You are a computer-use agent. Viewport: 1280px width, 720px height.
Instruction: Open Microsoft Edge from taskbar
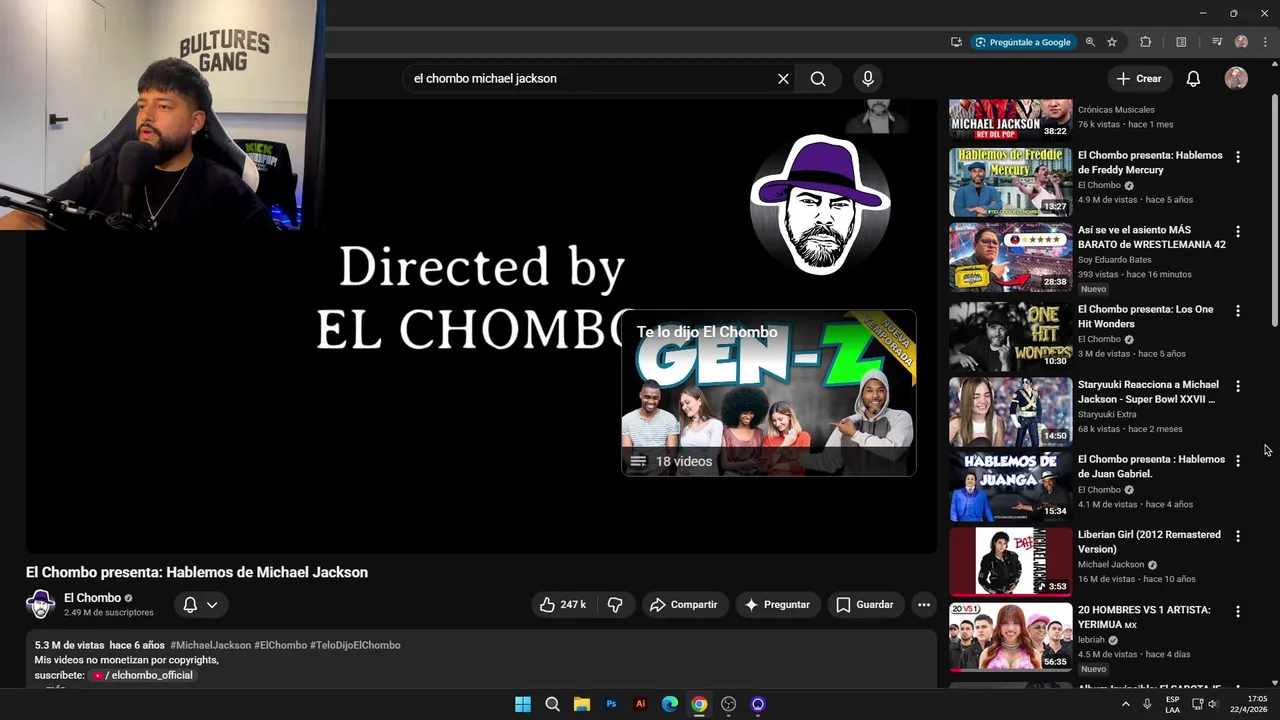(670, 704)
